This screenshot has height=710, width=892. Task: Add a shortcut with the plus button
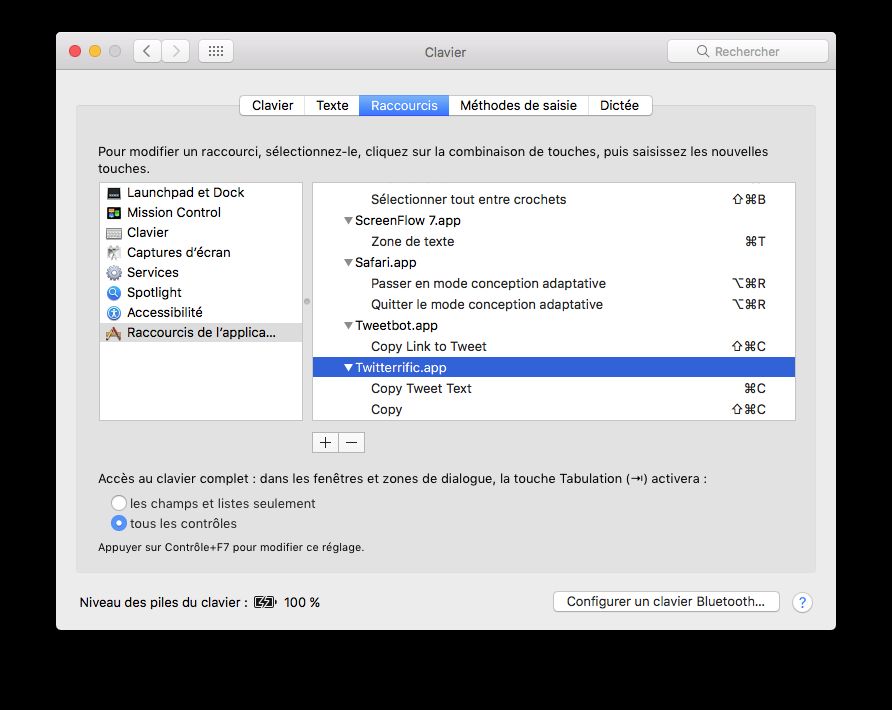coord(325,443)
